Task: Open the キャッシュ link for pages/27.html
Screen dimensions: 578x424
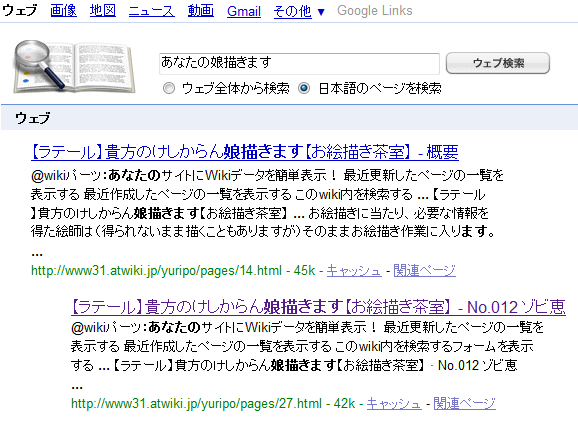Action: point(394,404)
